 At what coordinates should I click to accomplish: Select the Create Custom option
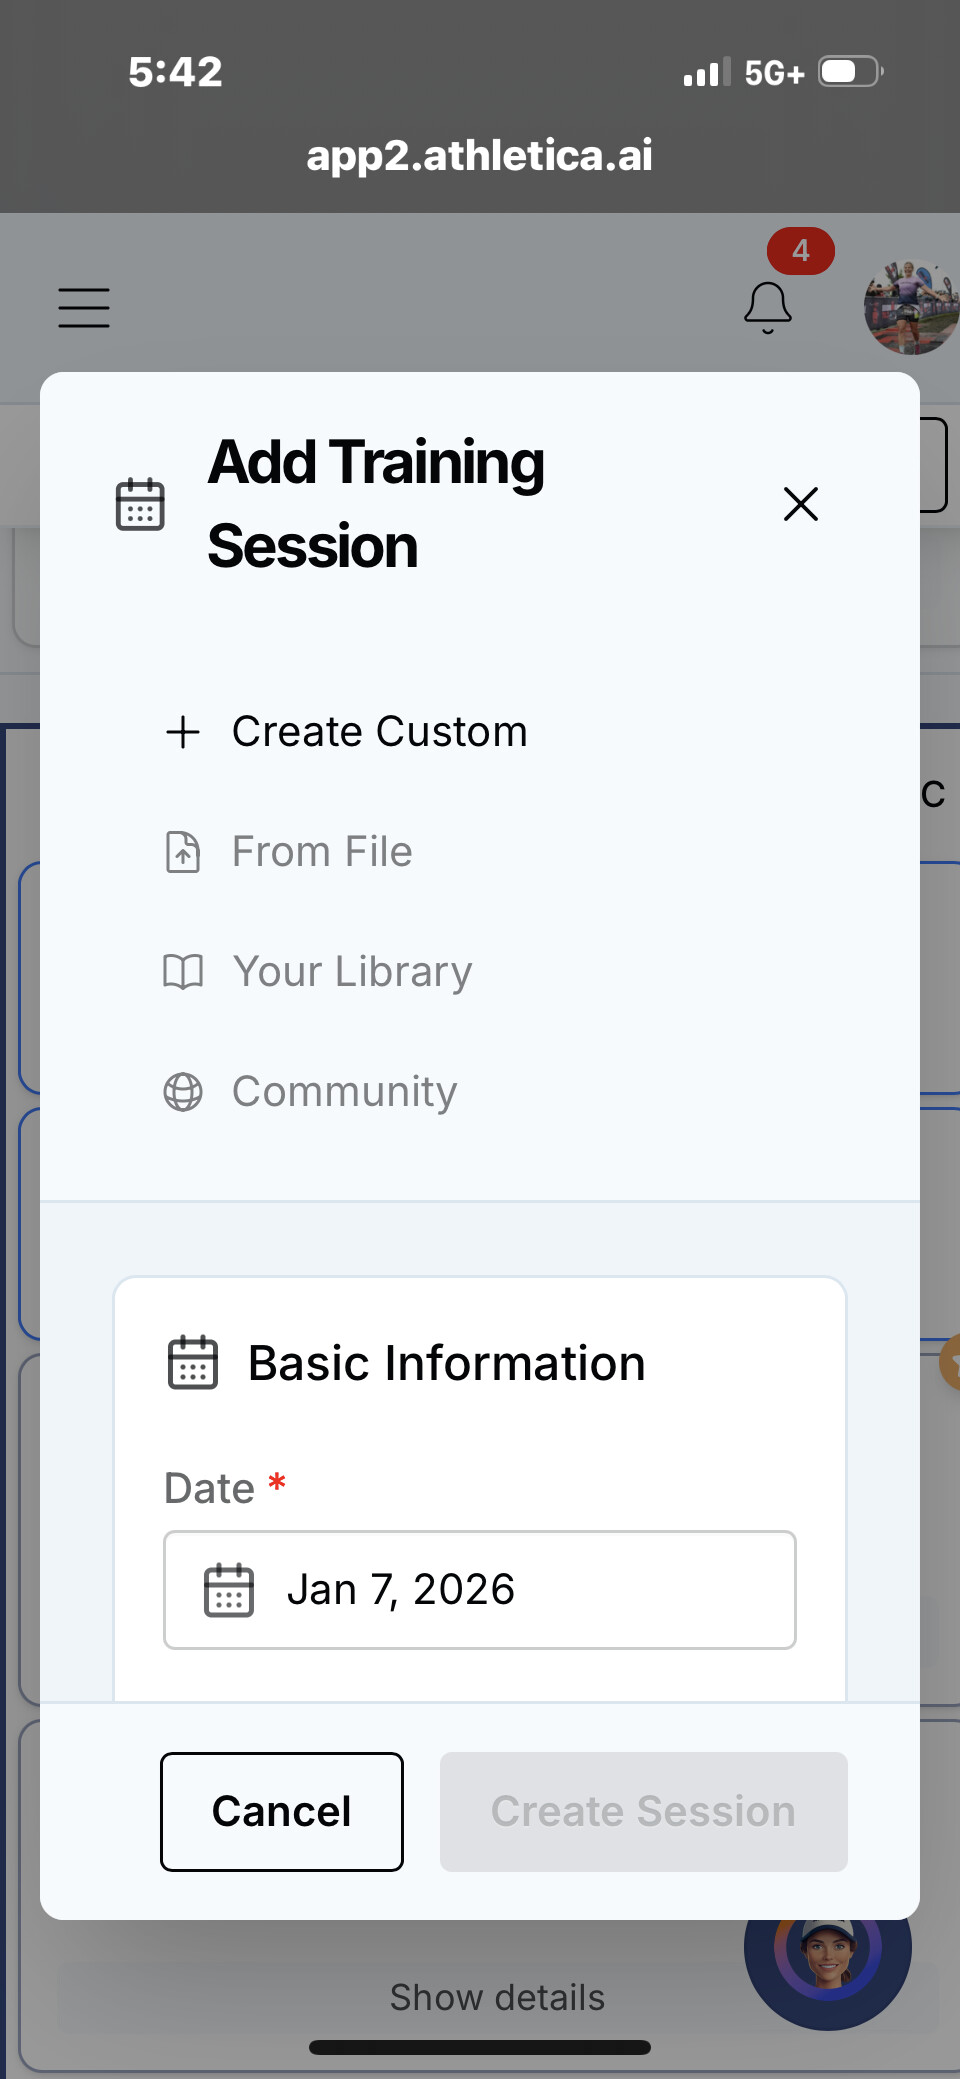click(379, 732)
